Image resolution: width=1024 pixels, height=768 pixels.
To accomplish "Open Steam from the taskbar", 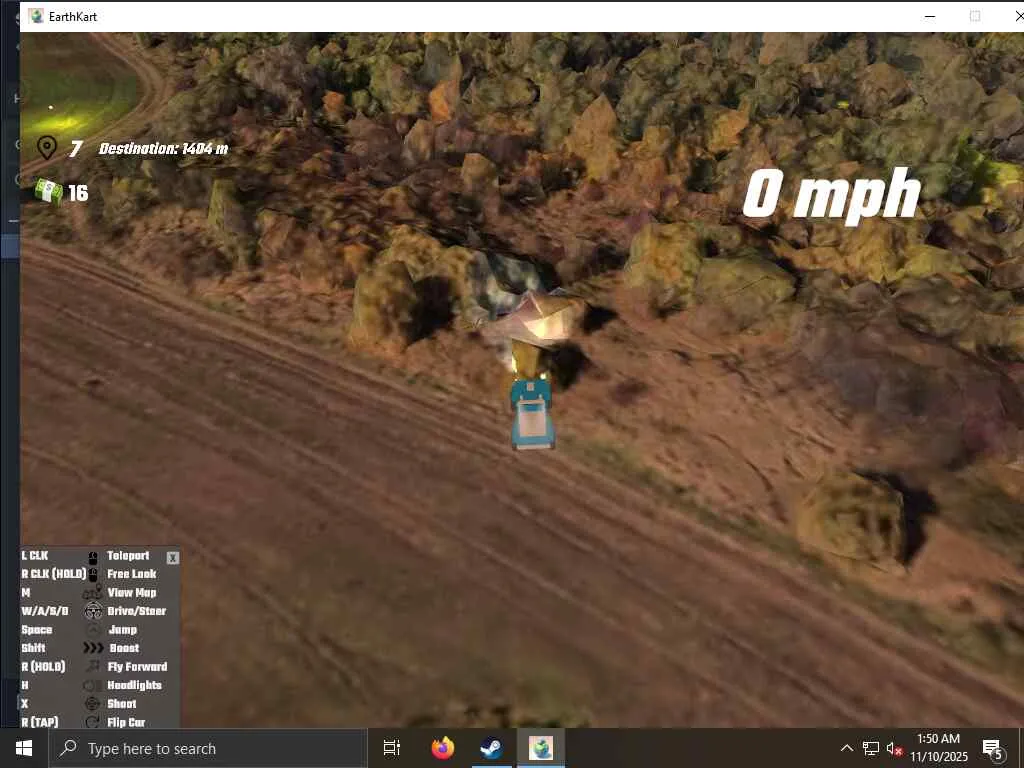I will [491, 748].
